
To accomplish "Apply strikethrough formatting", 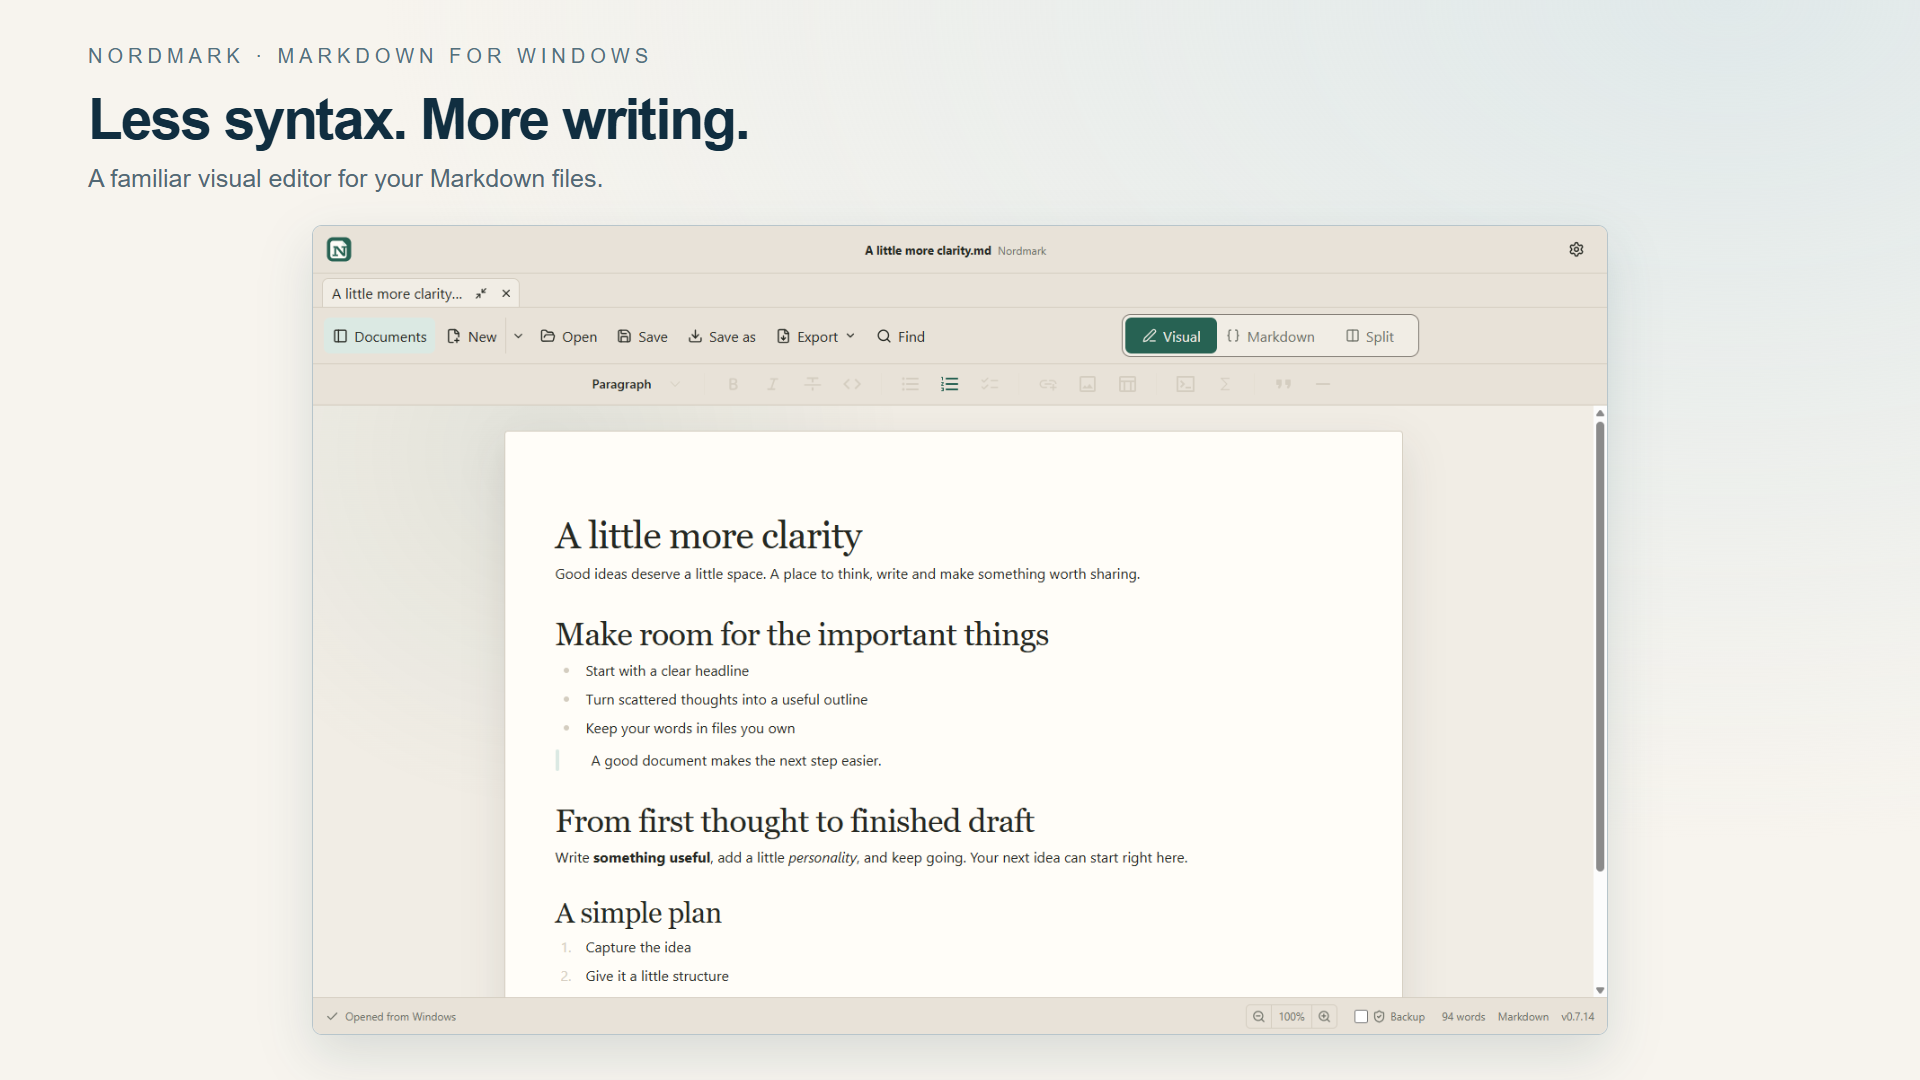I will 812,385.
